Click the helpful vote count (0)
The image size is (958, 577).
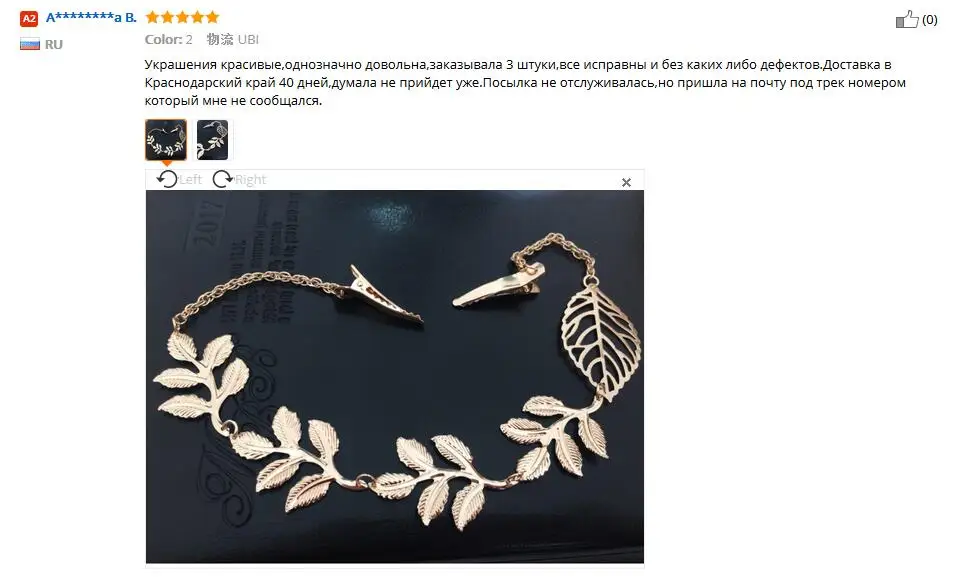tap(929, 20)
